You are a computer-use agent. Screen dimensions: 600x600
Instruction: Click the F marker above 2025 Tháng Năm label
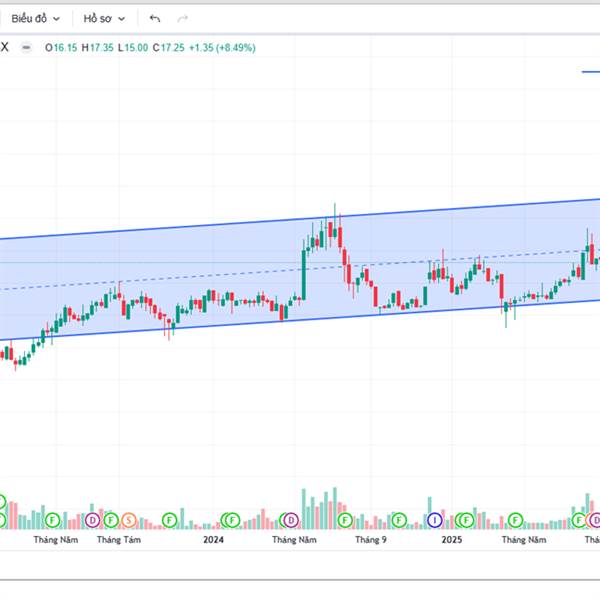pyautogui.click(x=515, y=520)
